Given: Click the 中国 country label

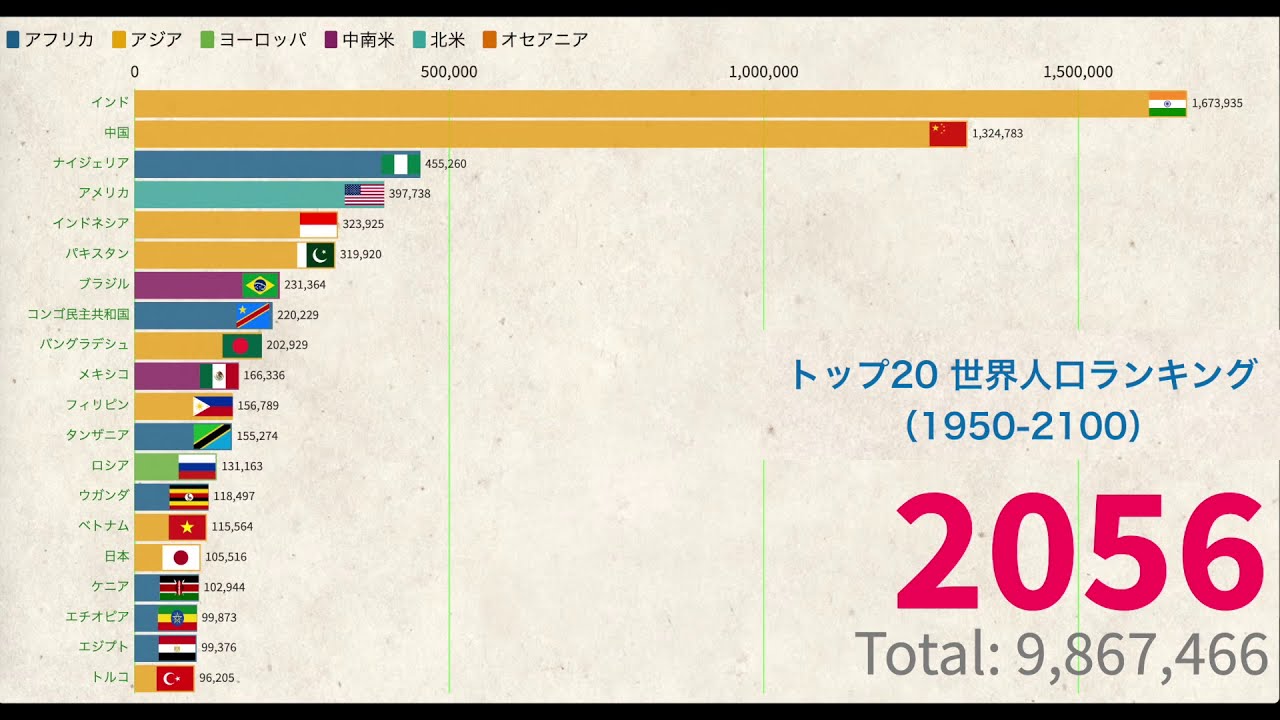Looking at the screenshot, I should click(x=117, y=132).
